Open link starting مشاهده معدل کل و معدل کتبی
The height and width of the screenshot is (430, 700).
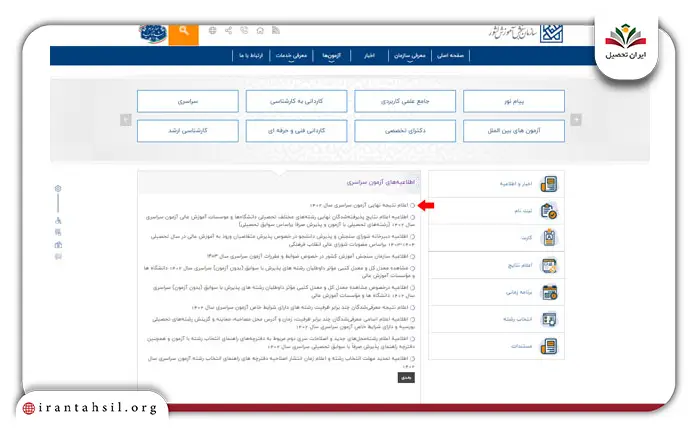(279, 271)
